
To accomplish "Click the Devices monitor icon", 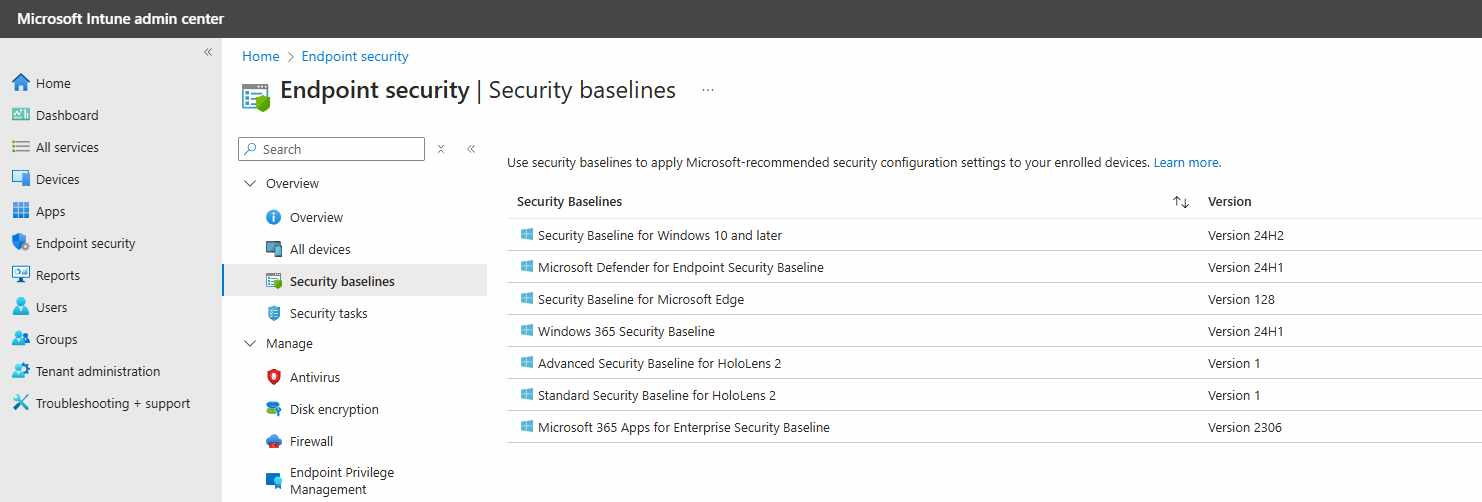I will [21, 179].
